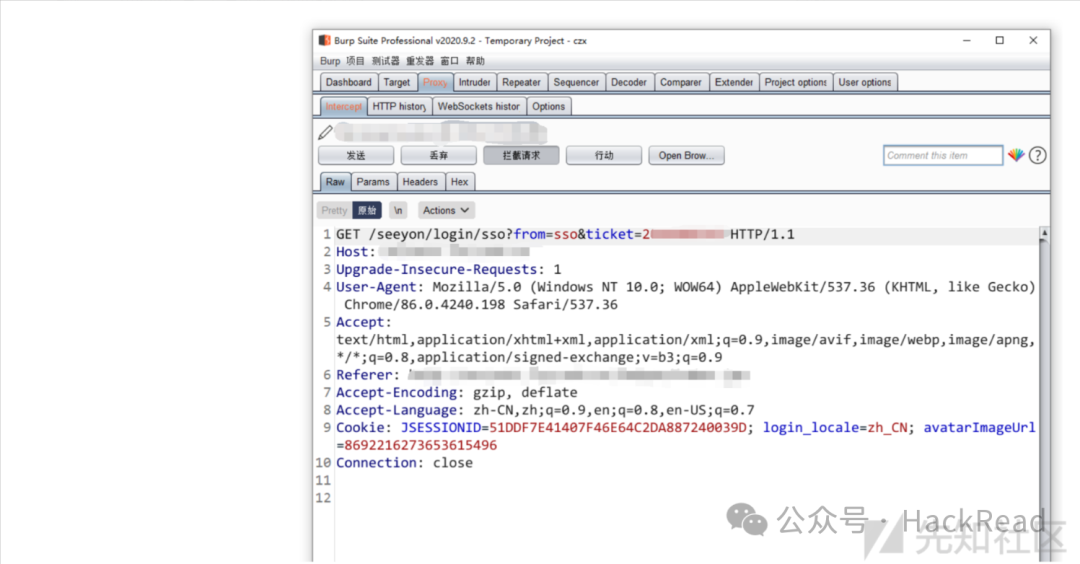Open the HTTP history sub-tab

pyautogui.click(x=399, y=106)
